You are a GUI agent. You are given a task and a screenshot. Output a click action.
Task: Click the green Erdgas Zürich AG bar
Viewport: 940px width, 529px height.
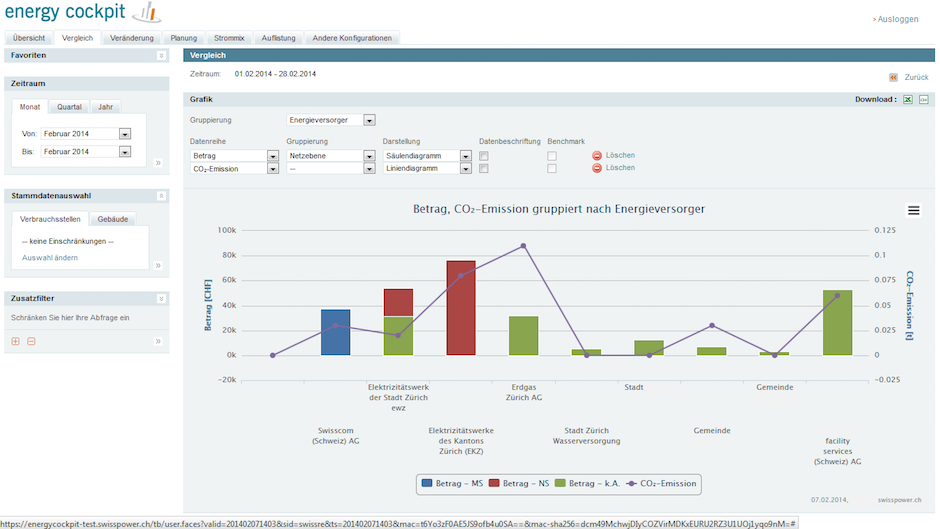click(x=523, y=336)
